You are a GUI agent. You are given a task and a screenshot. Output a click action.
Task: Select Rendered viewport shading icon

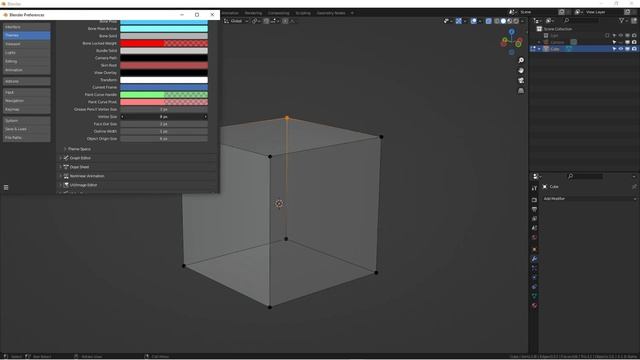pyautogui.click(x=516, y=21)
